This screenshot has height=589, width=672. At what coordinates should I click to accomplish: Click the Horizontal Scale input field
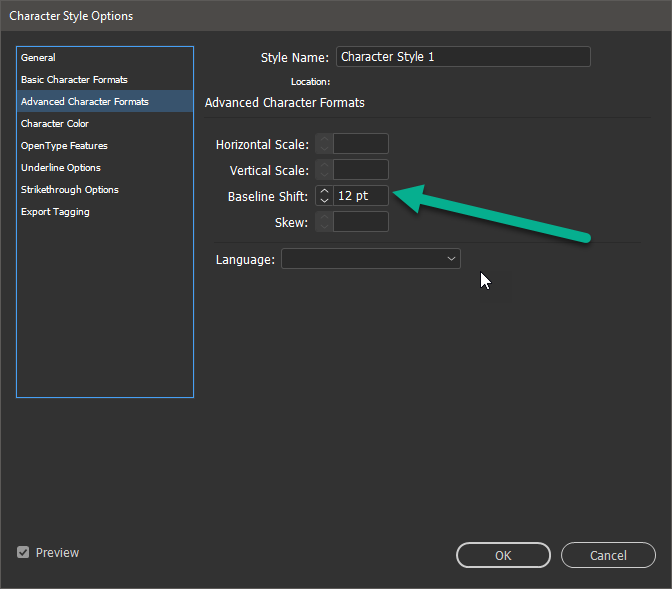tap(360, 144)
